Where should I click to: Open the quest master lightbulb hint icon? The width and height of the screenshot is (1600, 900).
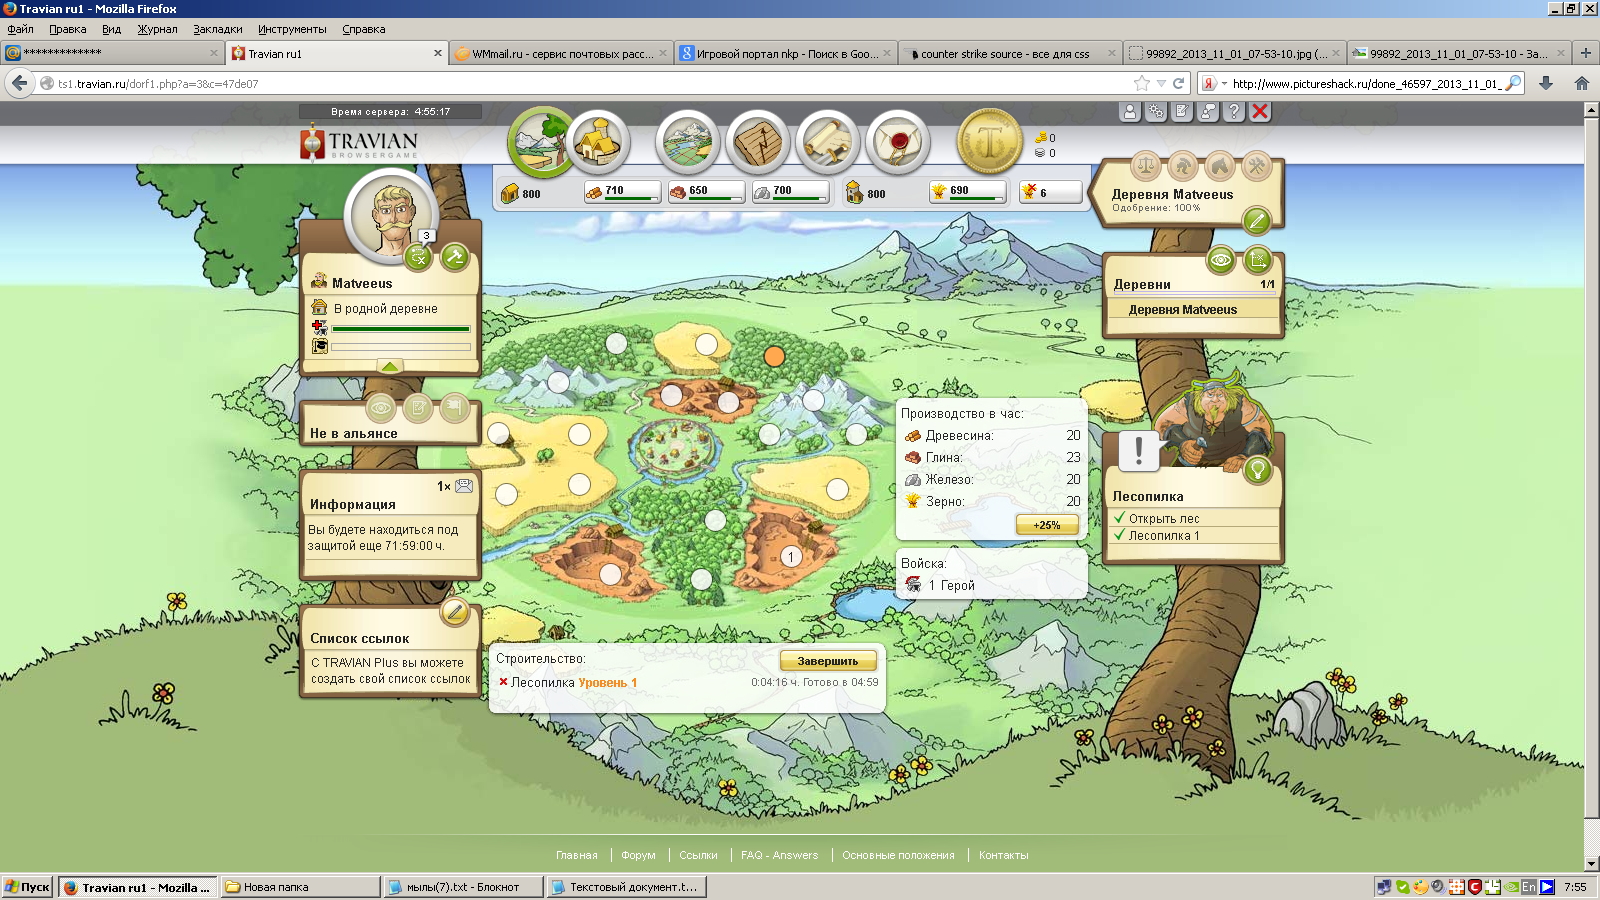point(1257,470)
